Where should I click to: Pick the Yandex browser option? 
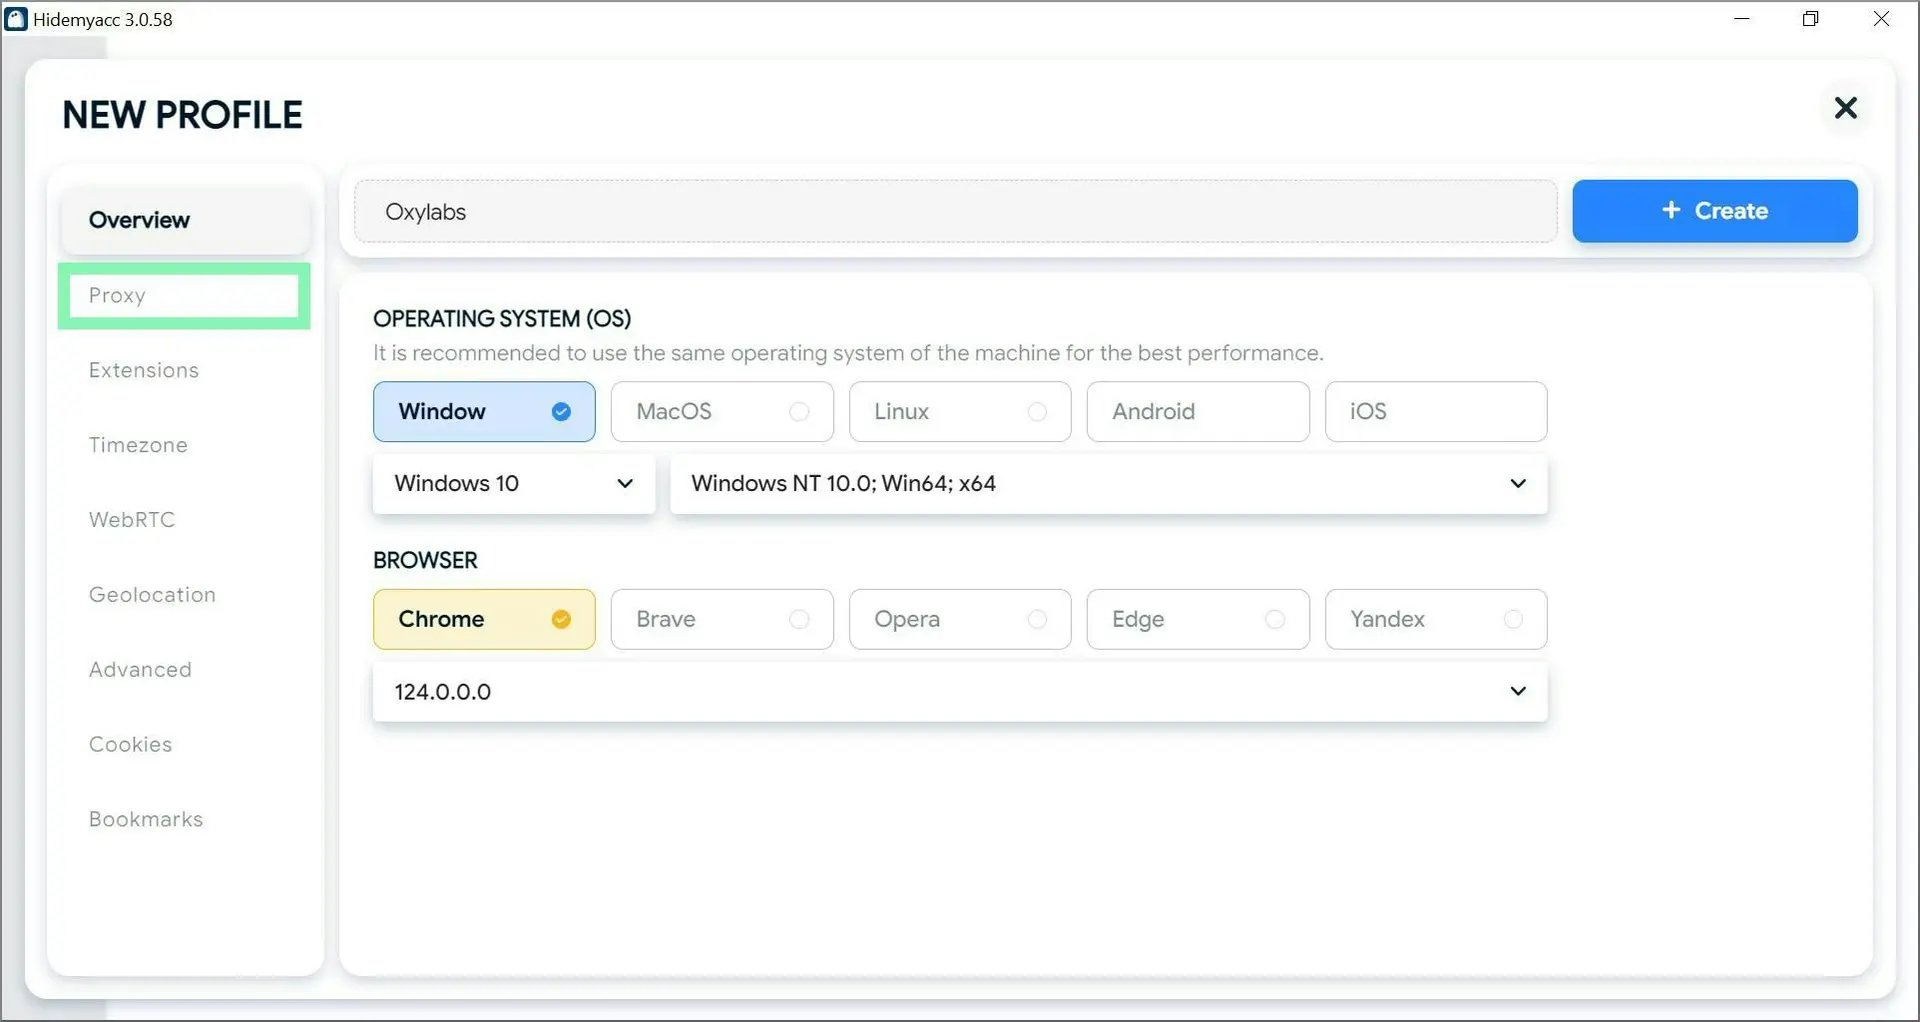[x=1435, y=619]
